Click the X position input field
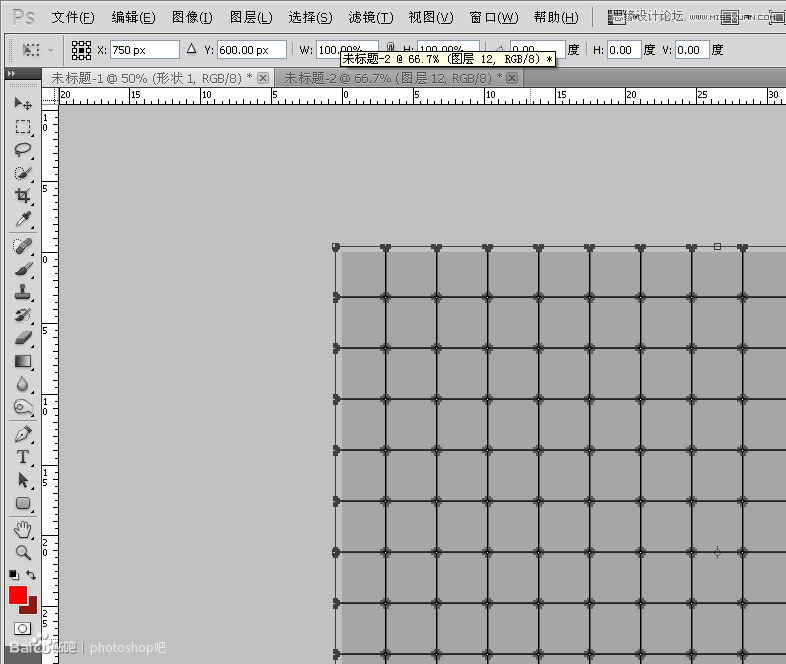This screenshot has height=664, width=786. (x=144, y=49)
